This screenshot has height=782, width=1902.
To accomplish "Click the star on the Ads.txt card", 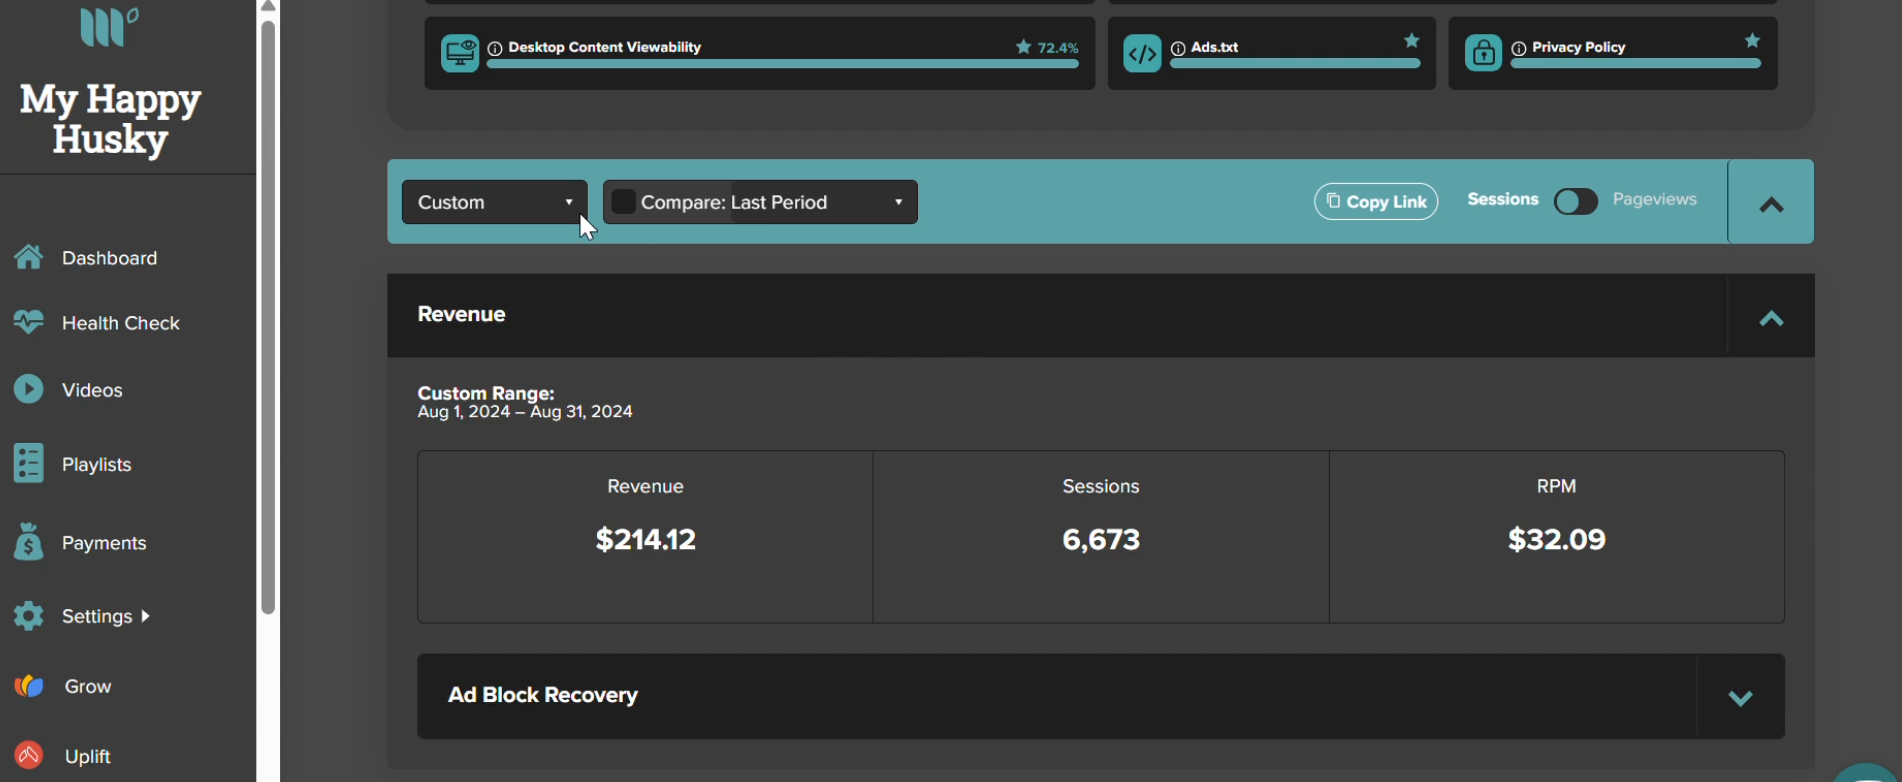I will (1412, 41).
